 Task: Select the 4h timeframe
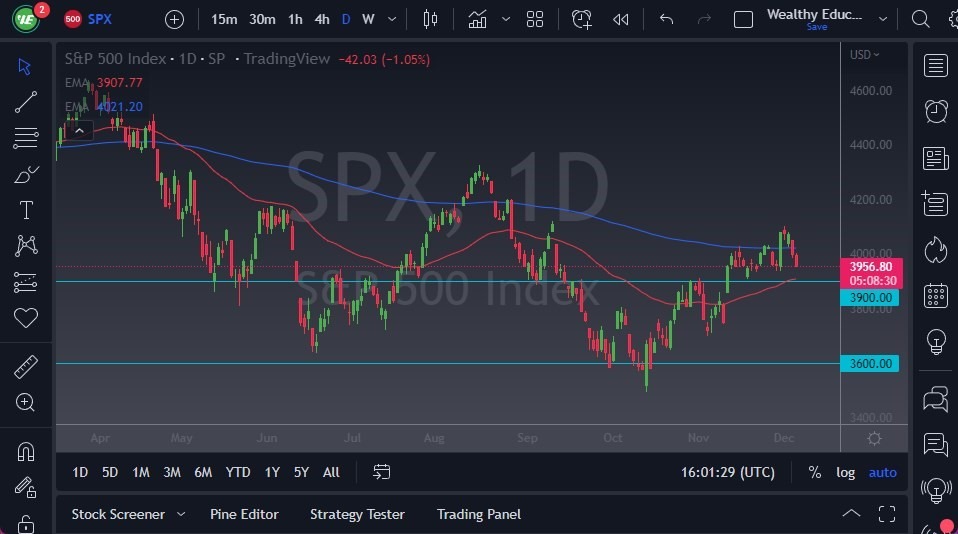[x=322, y=20]
